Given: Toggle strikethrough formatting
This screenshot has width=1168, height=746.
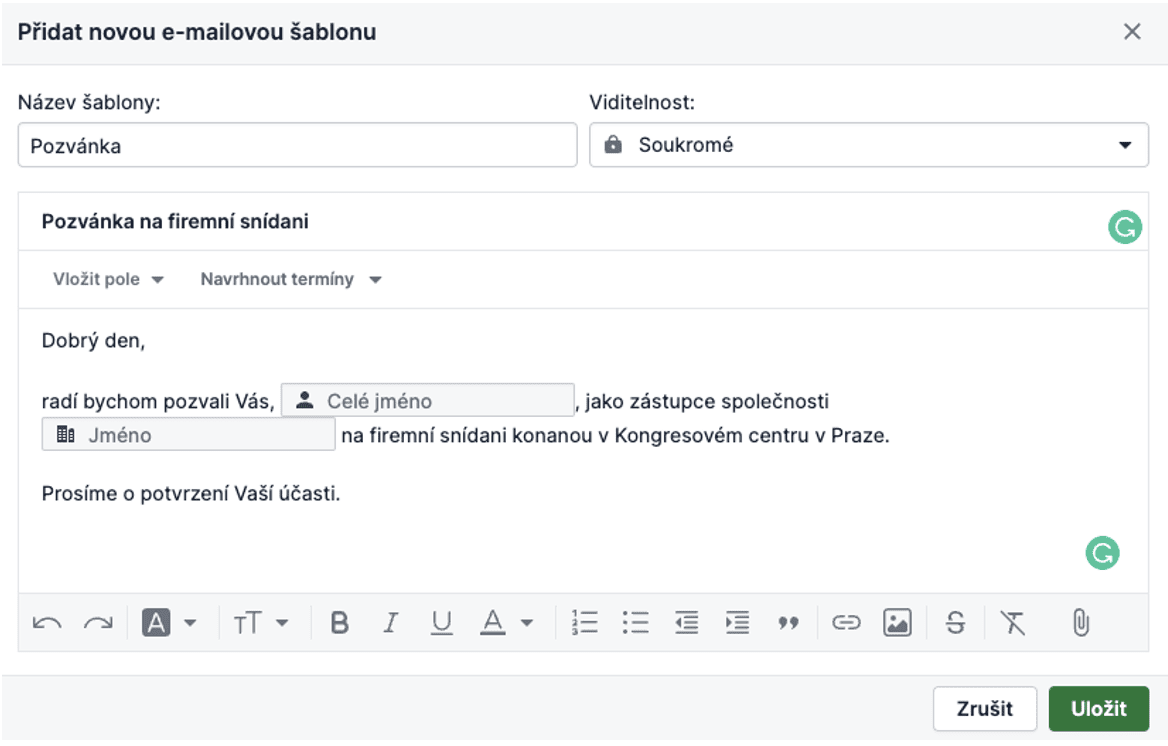Looking at the screenshot, I should click(x=955, y=623).
